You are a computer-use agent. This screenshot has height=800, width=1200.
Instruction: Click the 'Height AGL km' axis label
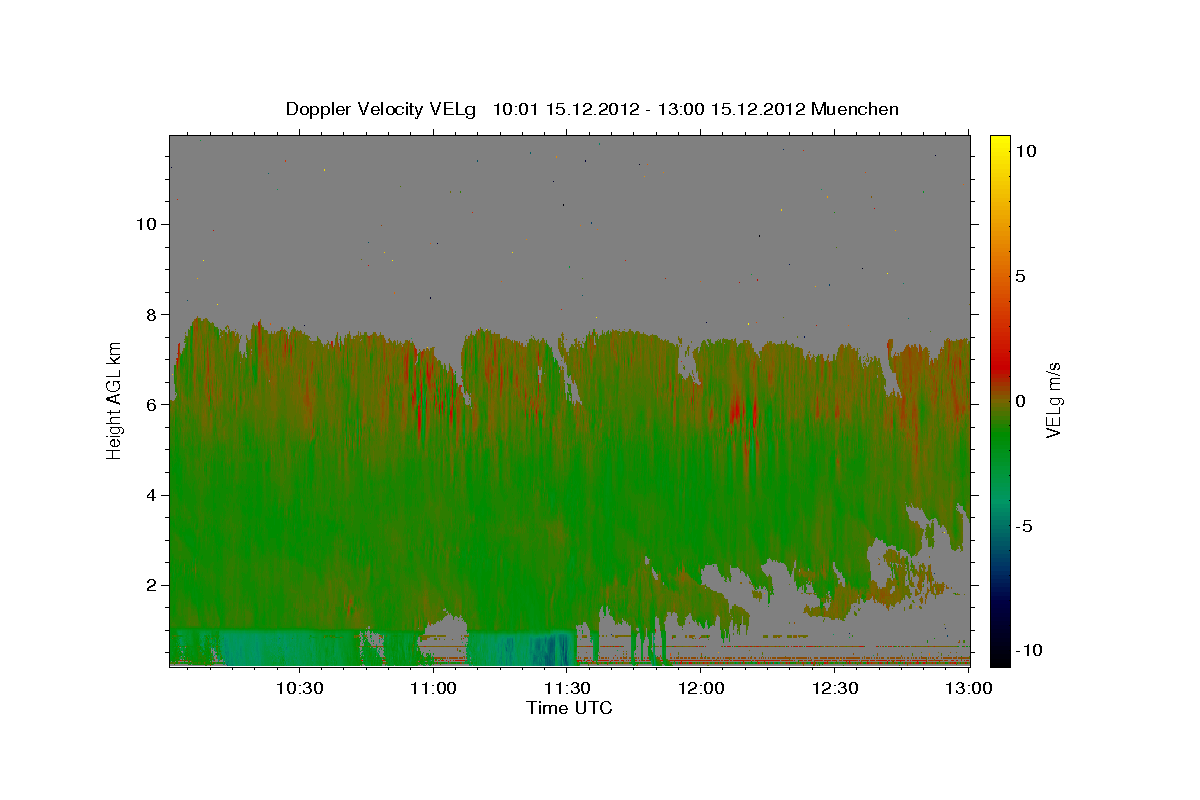click(115, 400)
